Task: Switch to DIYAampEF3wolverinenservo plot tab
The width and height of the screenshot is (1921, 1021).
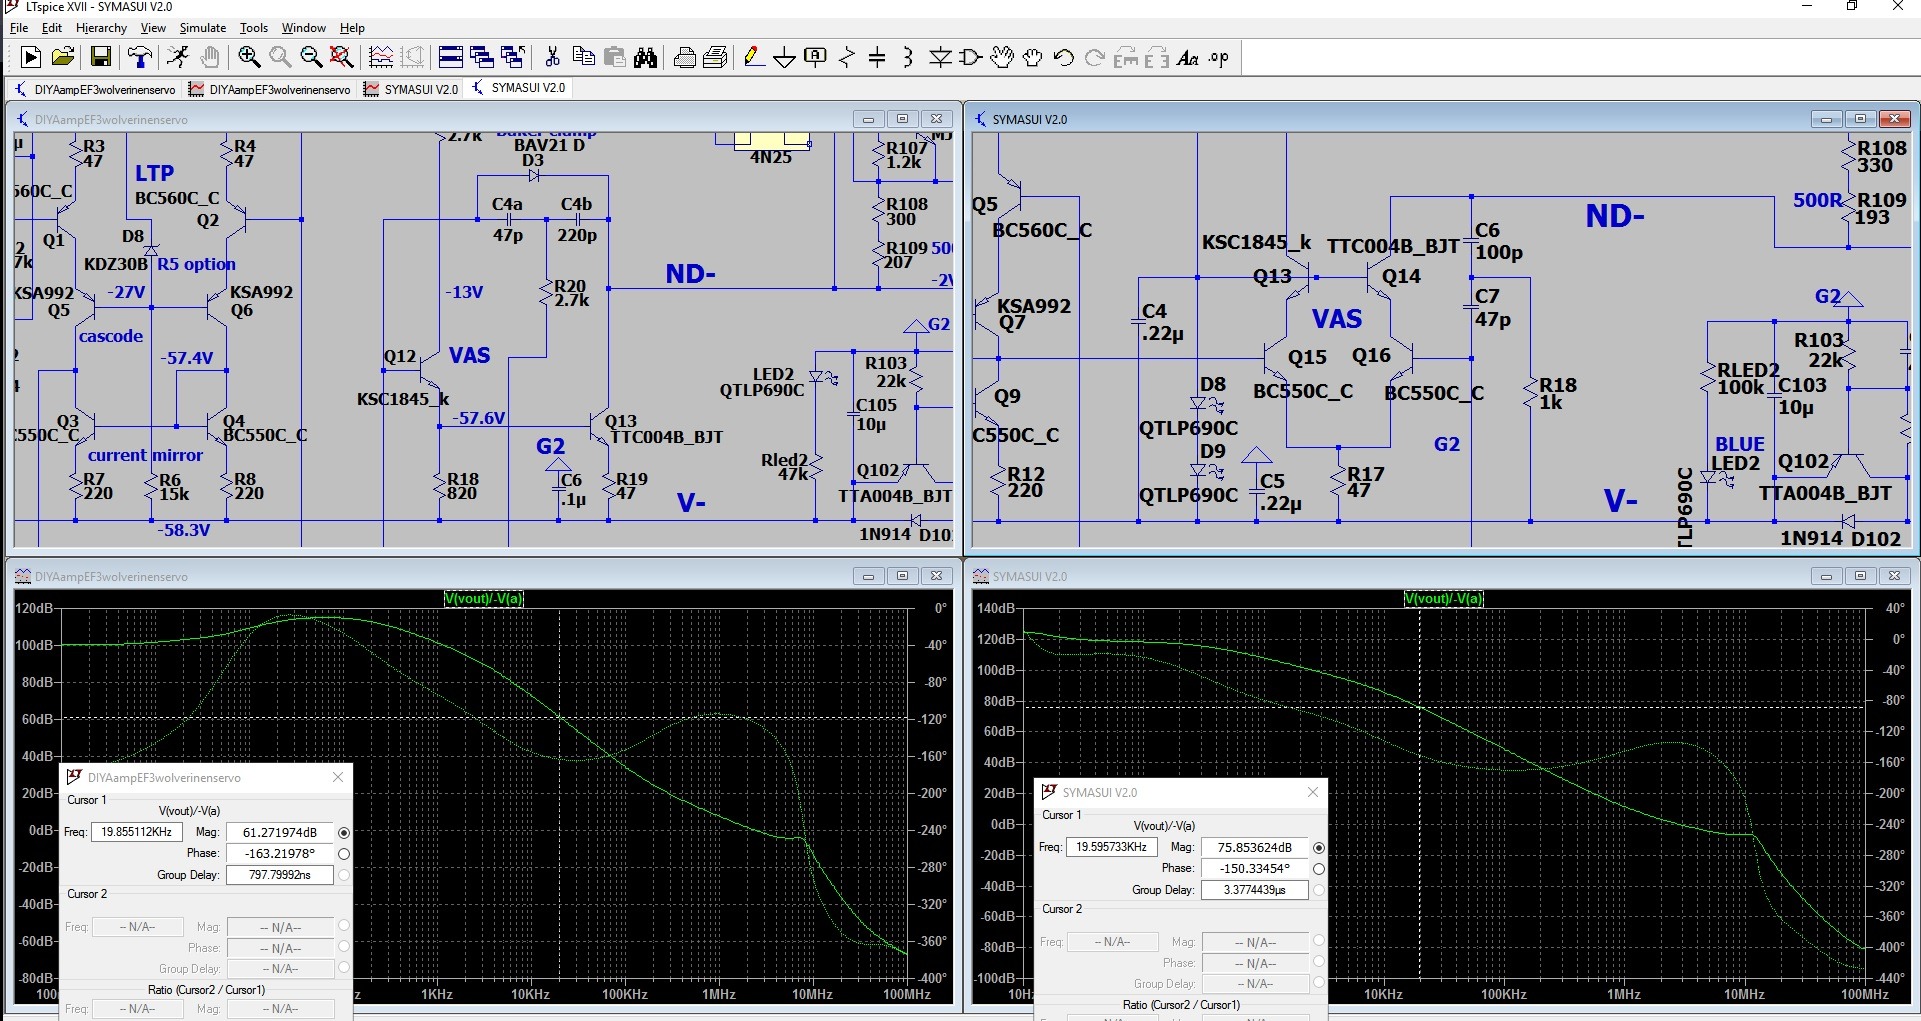Action: click(x=270, y=89)
